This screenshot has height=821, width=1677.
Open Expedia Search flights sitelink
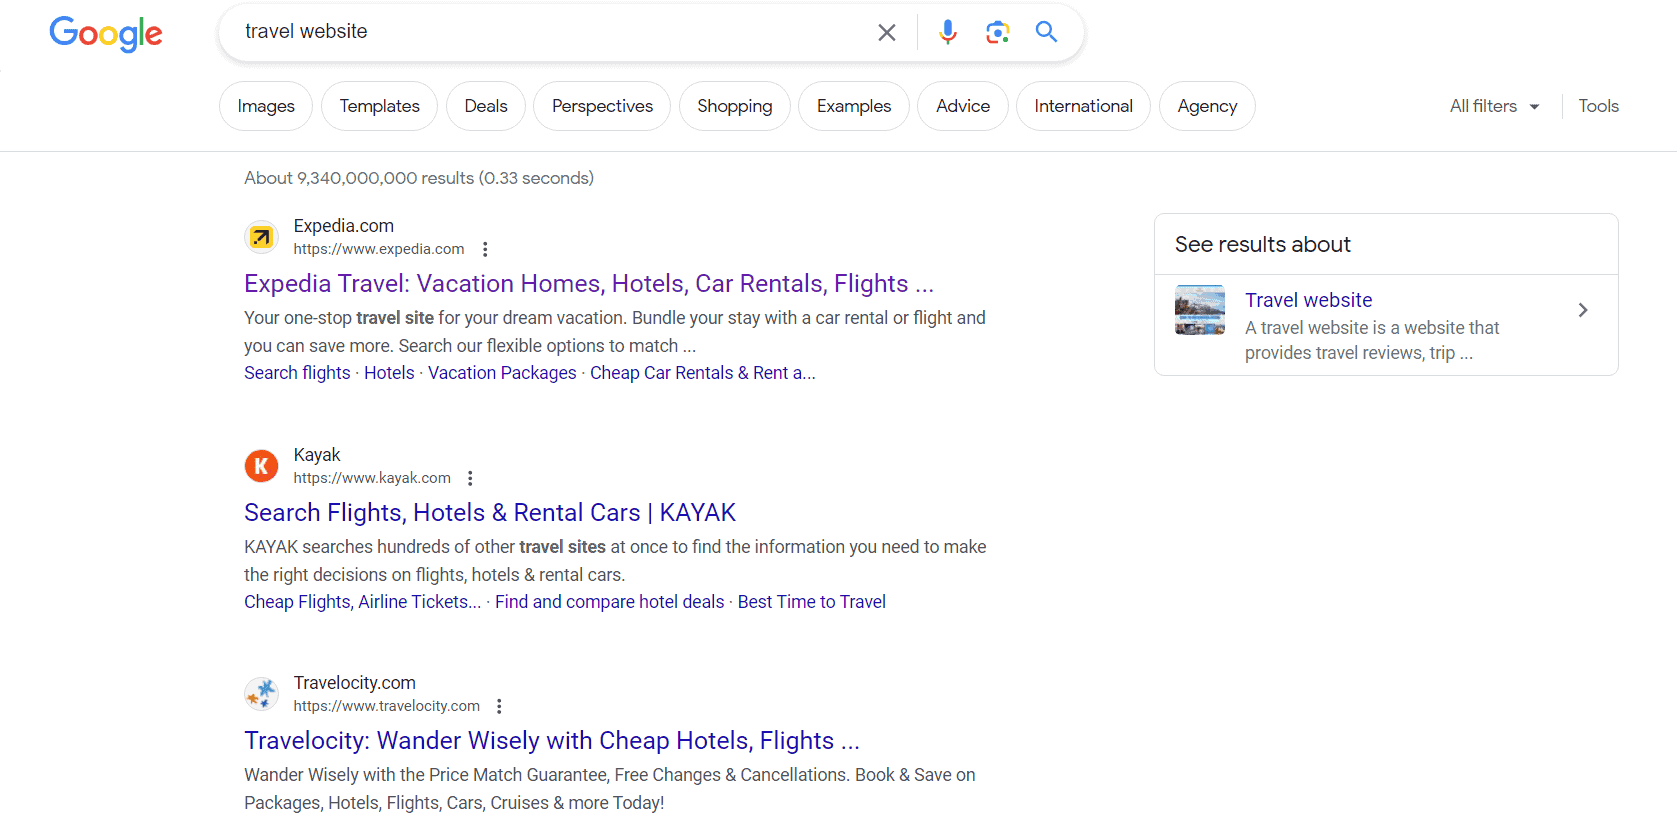[x=297, y=373]
